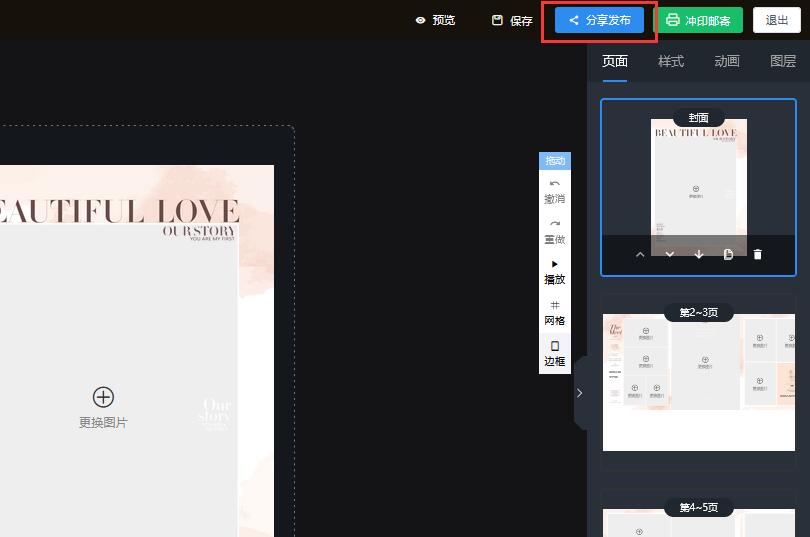Click the 更换图片 plus icon on canvas

103,397
